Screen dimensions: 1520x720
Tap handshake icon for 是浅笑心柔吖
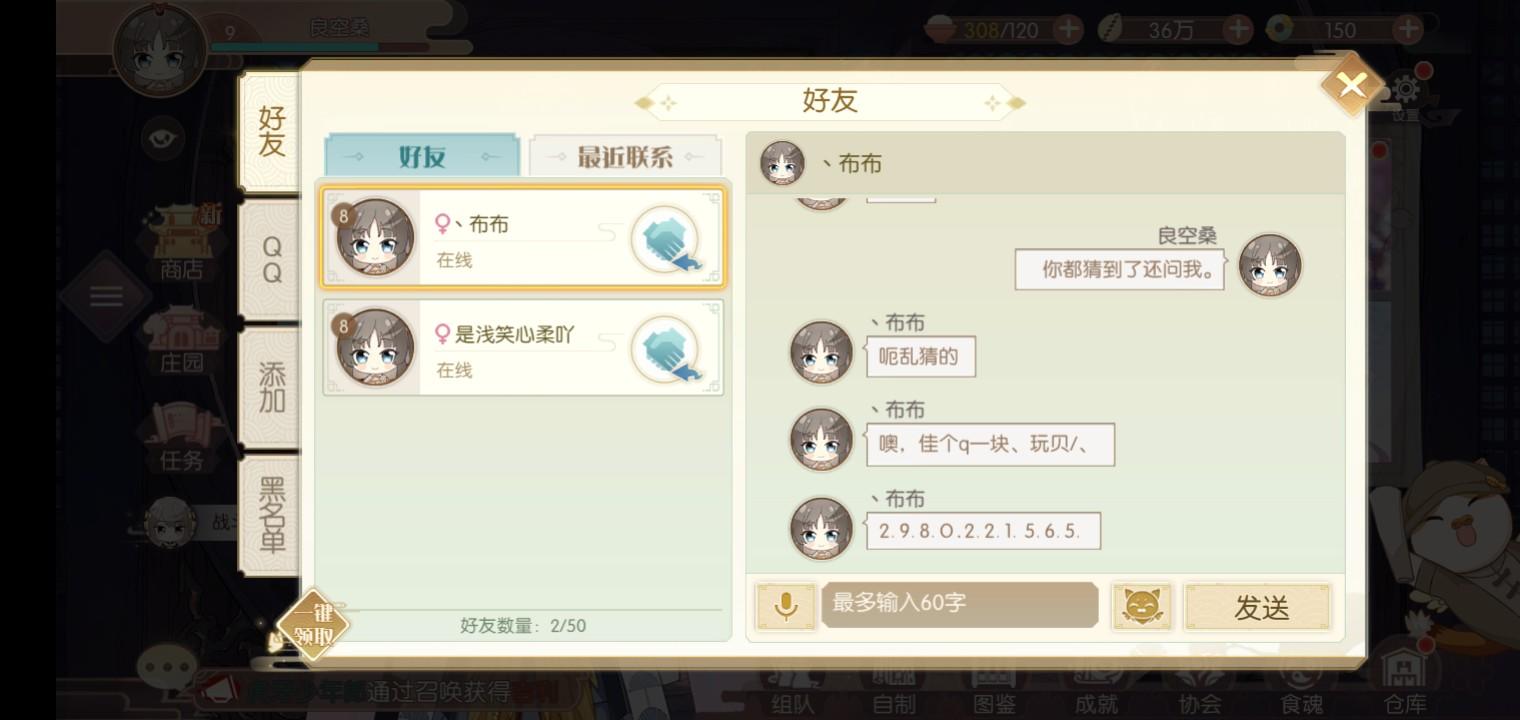click(667, 349)
